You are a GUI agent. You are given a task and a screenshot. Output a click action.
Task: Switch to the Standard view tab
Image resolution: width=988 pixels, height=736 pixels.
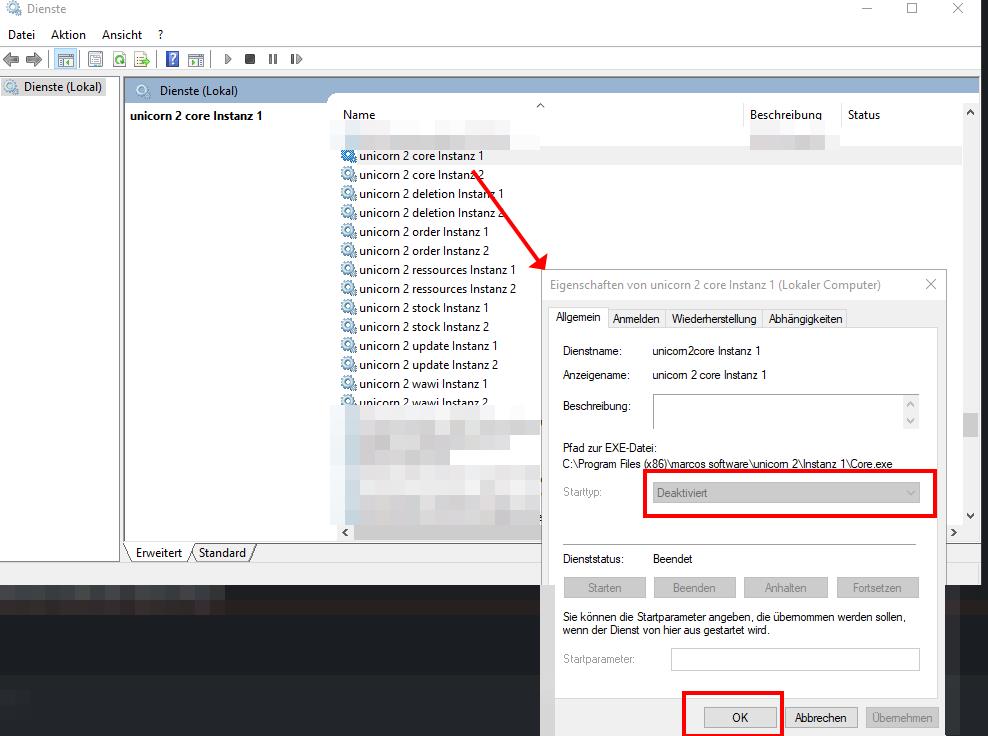[x=222, y=553]
